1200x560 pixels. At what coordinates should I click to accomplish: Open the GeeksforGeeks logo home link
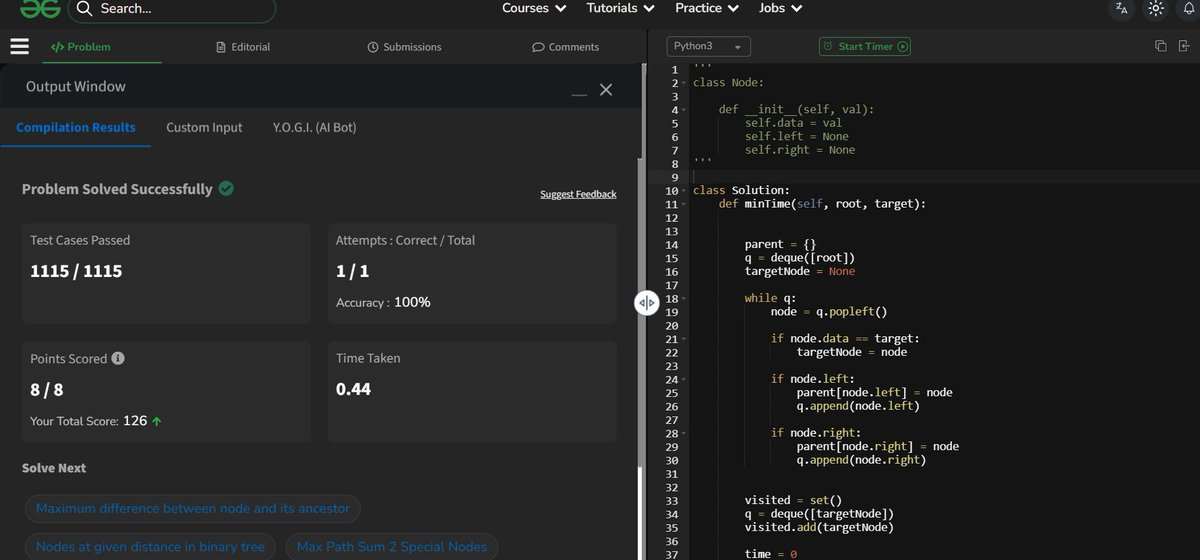coord(40,9)
